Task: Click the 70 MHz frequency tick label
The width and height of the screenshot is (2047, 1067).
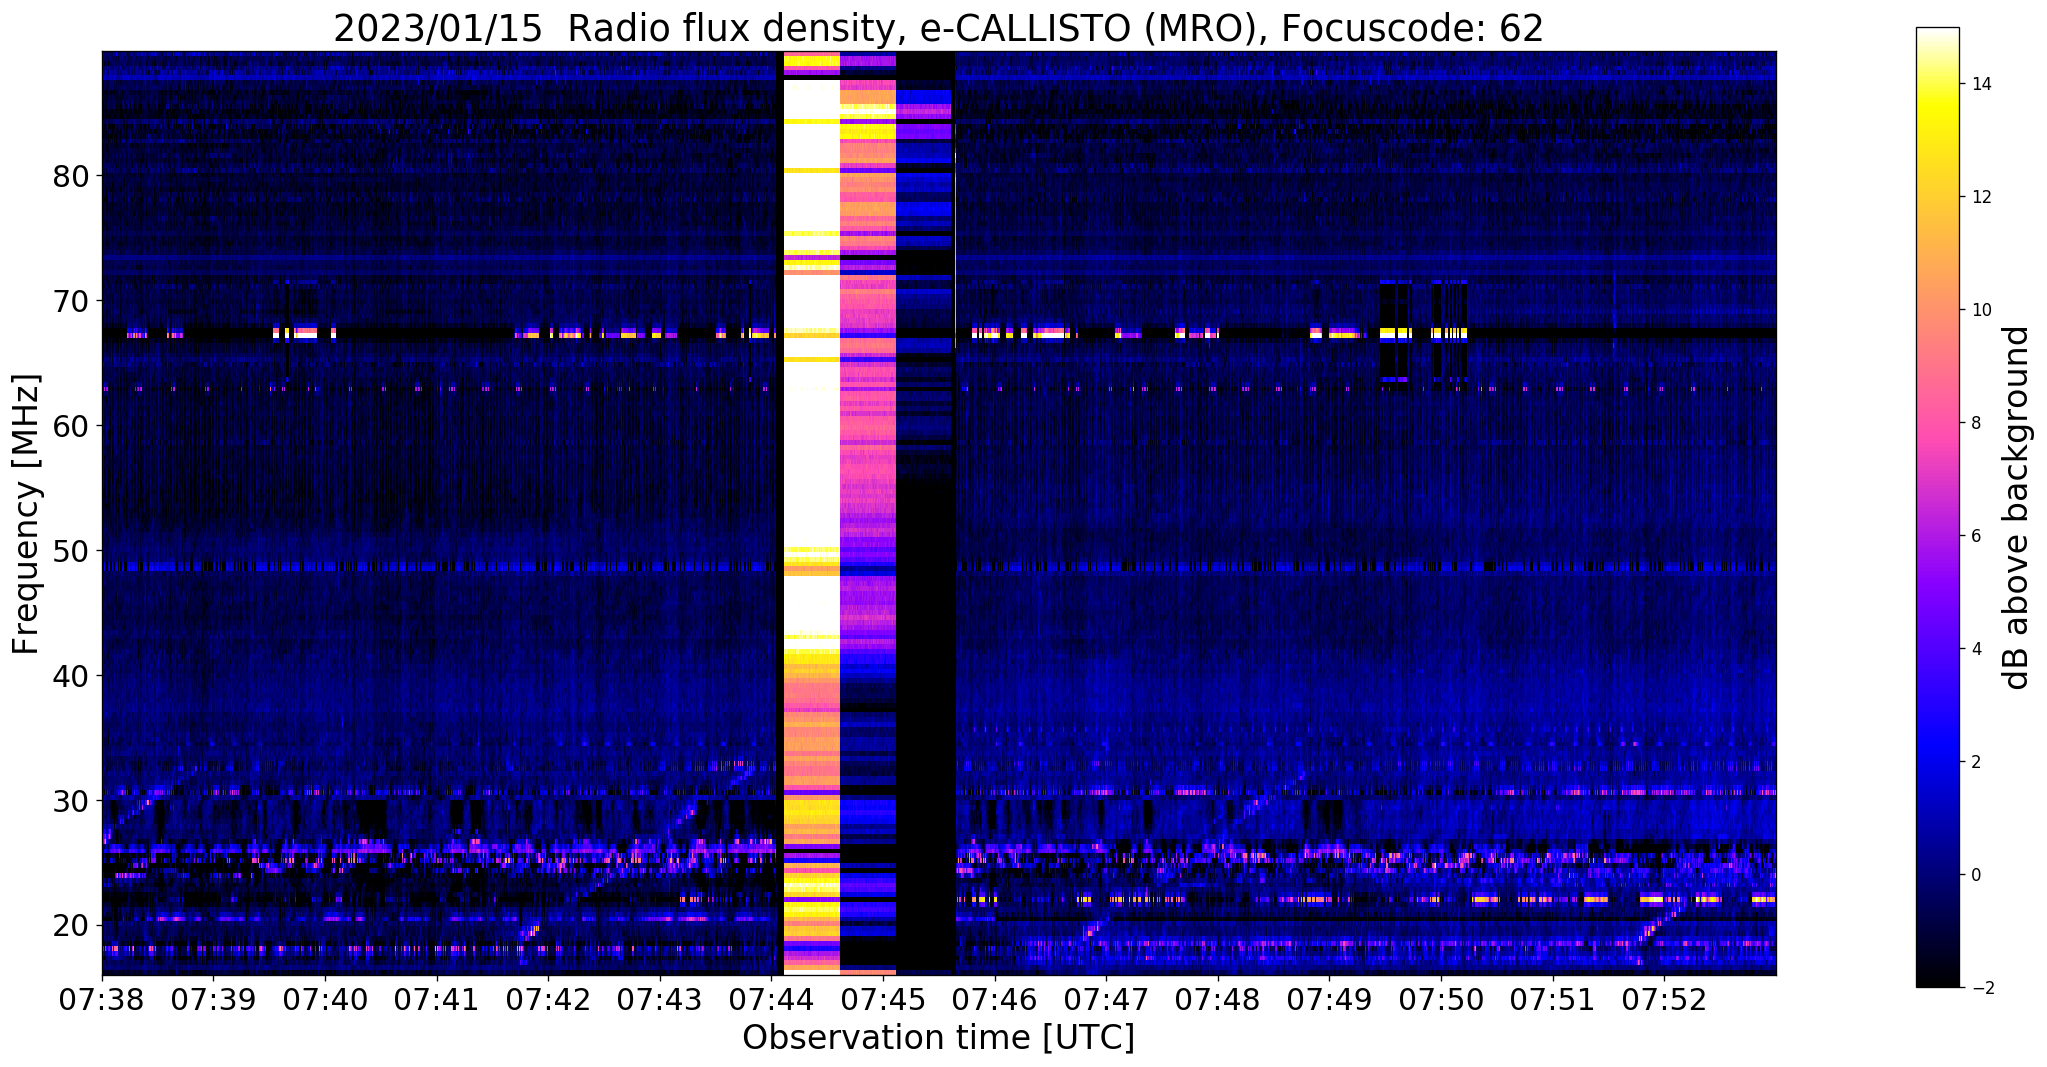Action: (x=70, y=301)
